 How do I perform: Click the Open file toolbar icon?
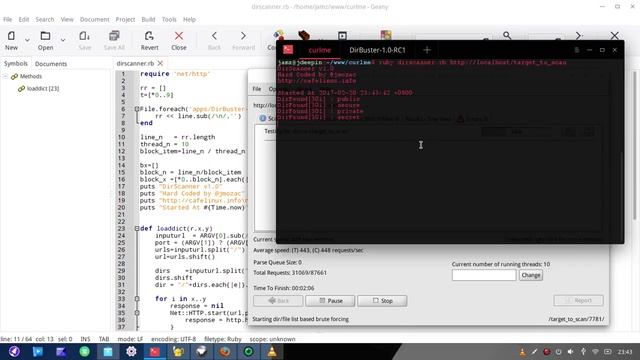(45, 36)
